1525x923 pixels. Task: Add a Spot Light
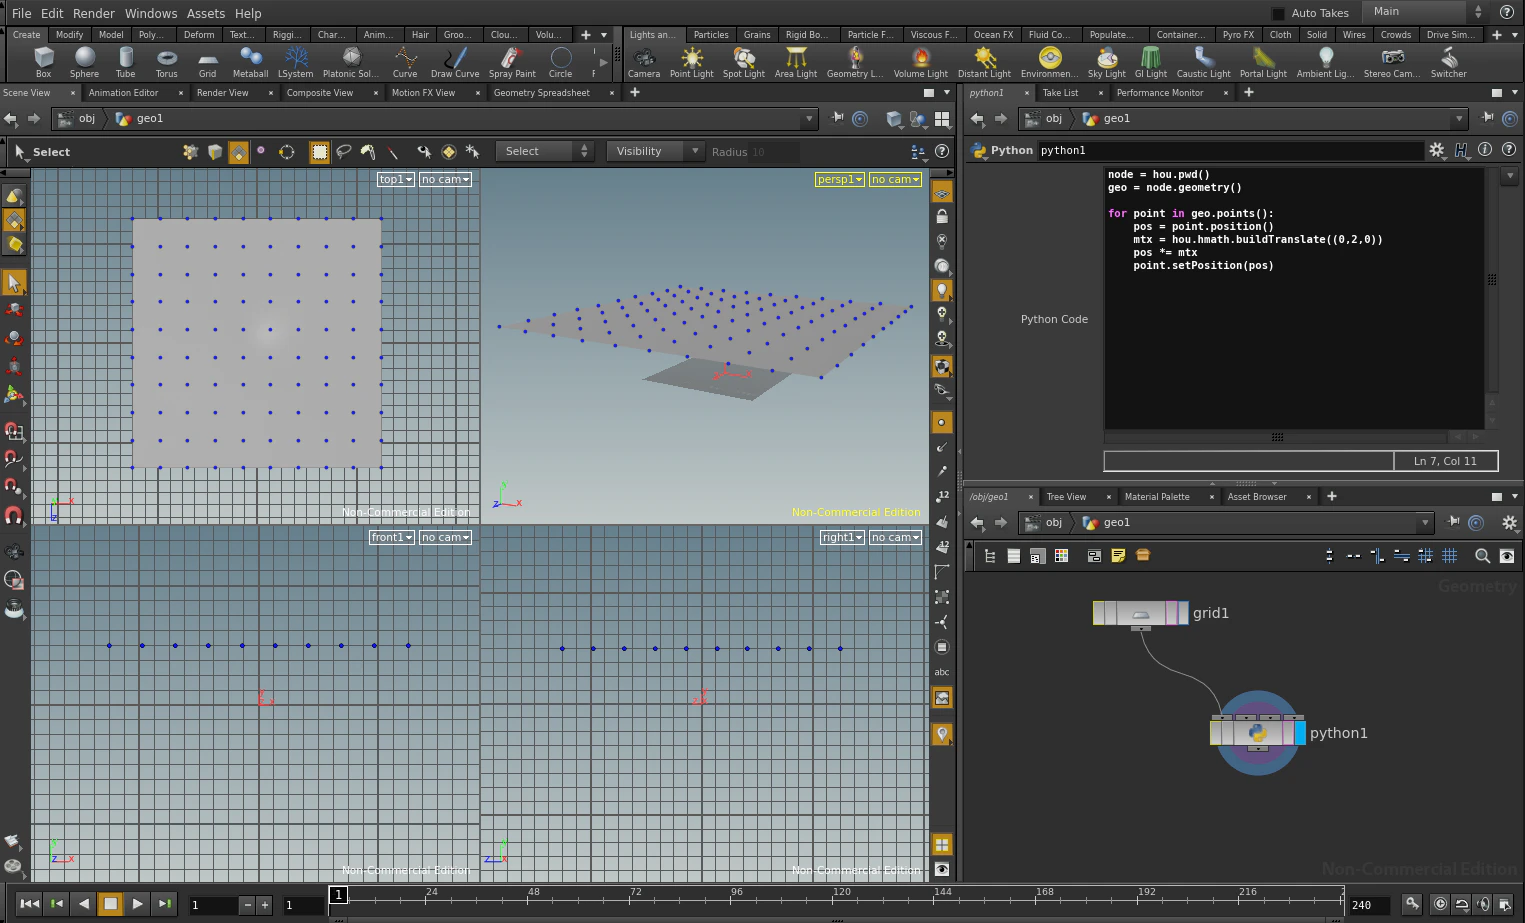tap(744, 62)
